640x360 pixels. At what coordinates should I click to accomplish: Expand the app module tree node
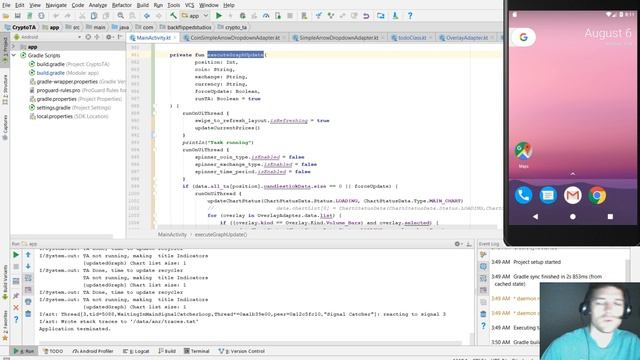click(x=13, y=47)
